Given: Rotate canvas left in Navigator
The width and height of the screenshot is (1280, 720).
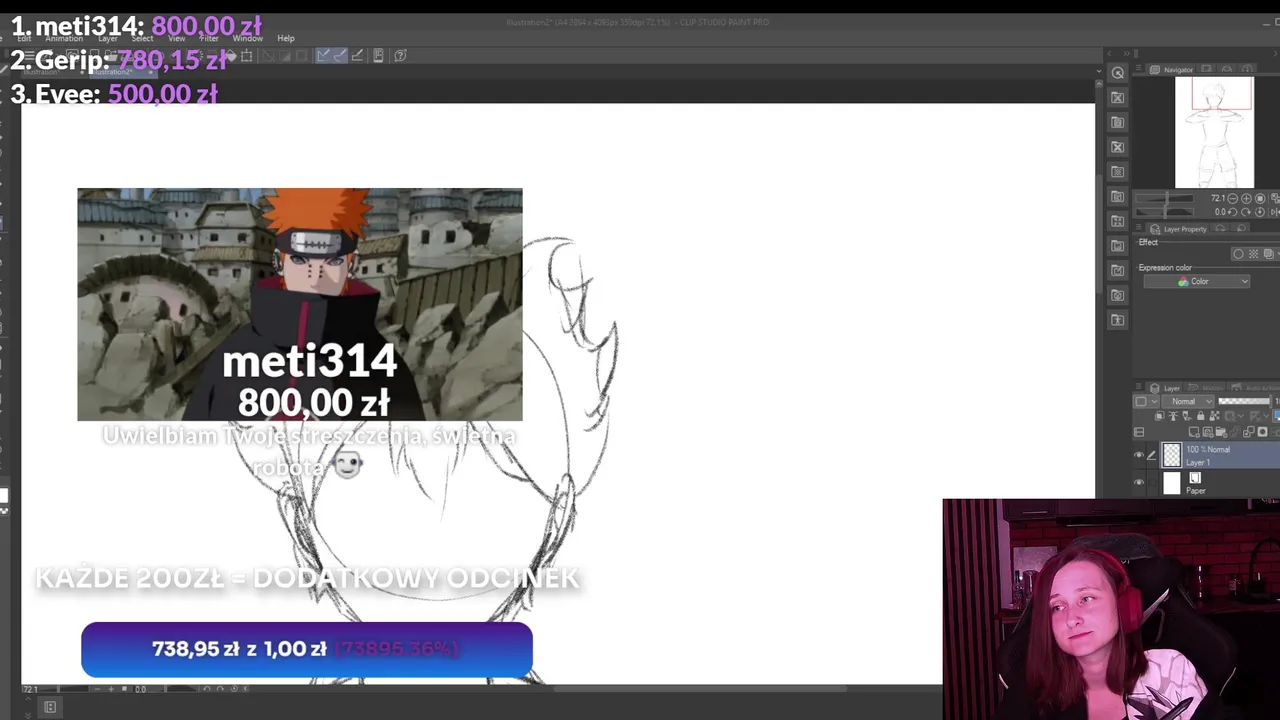Looking at the screenshot, I should tap(1232, 212).
